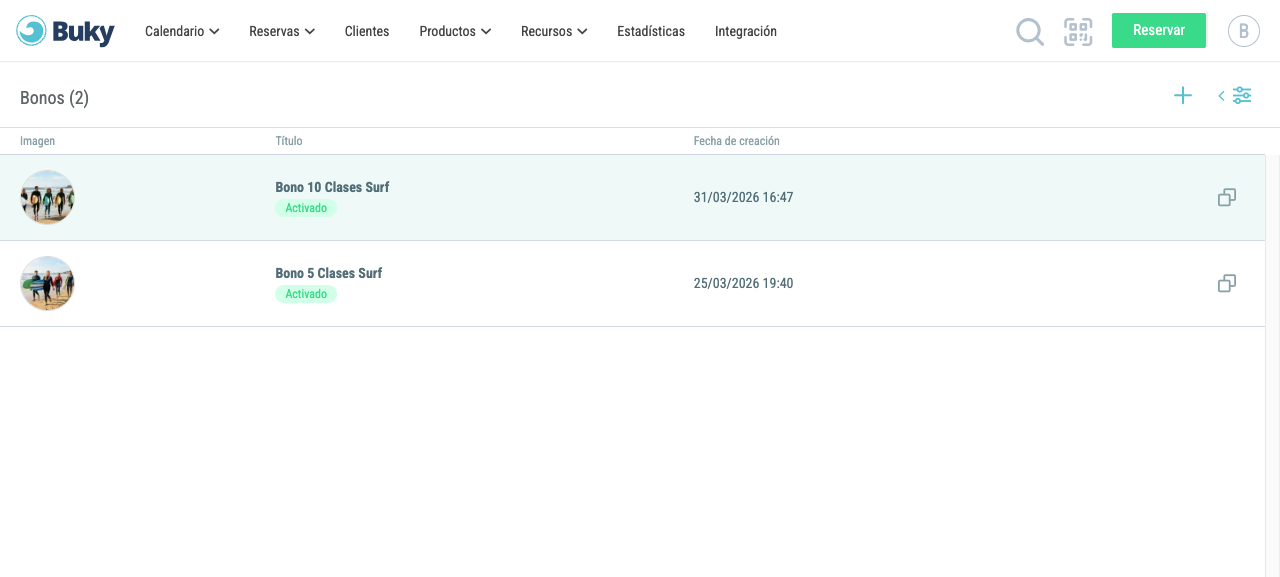Click the Bono 5 Clases Surf thumbnail
The height and width of the screenshot is (577, 1280).
pos(47,283)
